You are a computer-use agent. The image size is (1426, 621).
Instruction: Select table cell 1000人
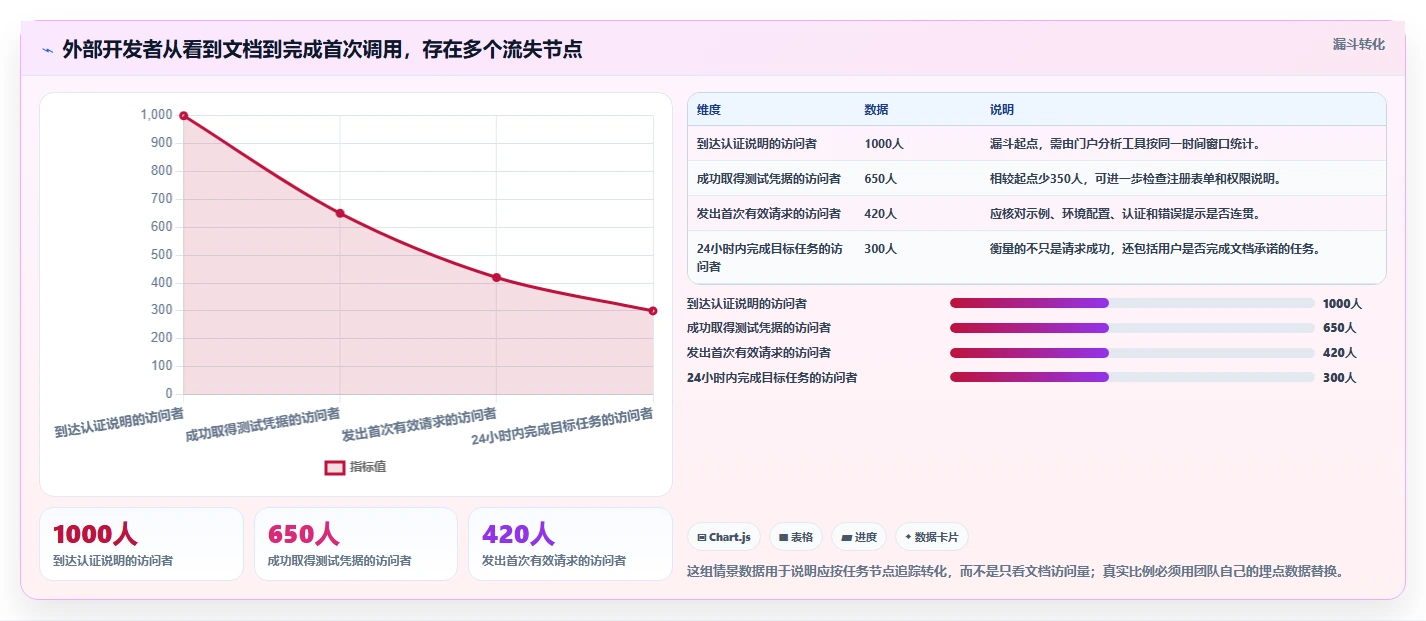click(x=884, y=144)
